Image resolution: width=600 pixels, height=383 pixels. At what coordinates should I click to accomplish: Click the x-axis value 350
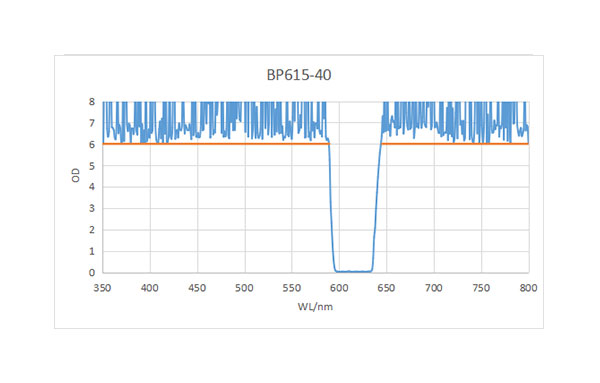point(102,288)
